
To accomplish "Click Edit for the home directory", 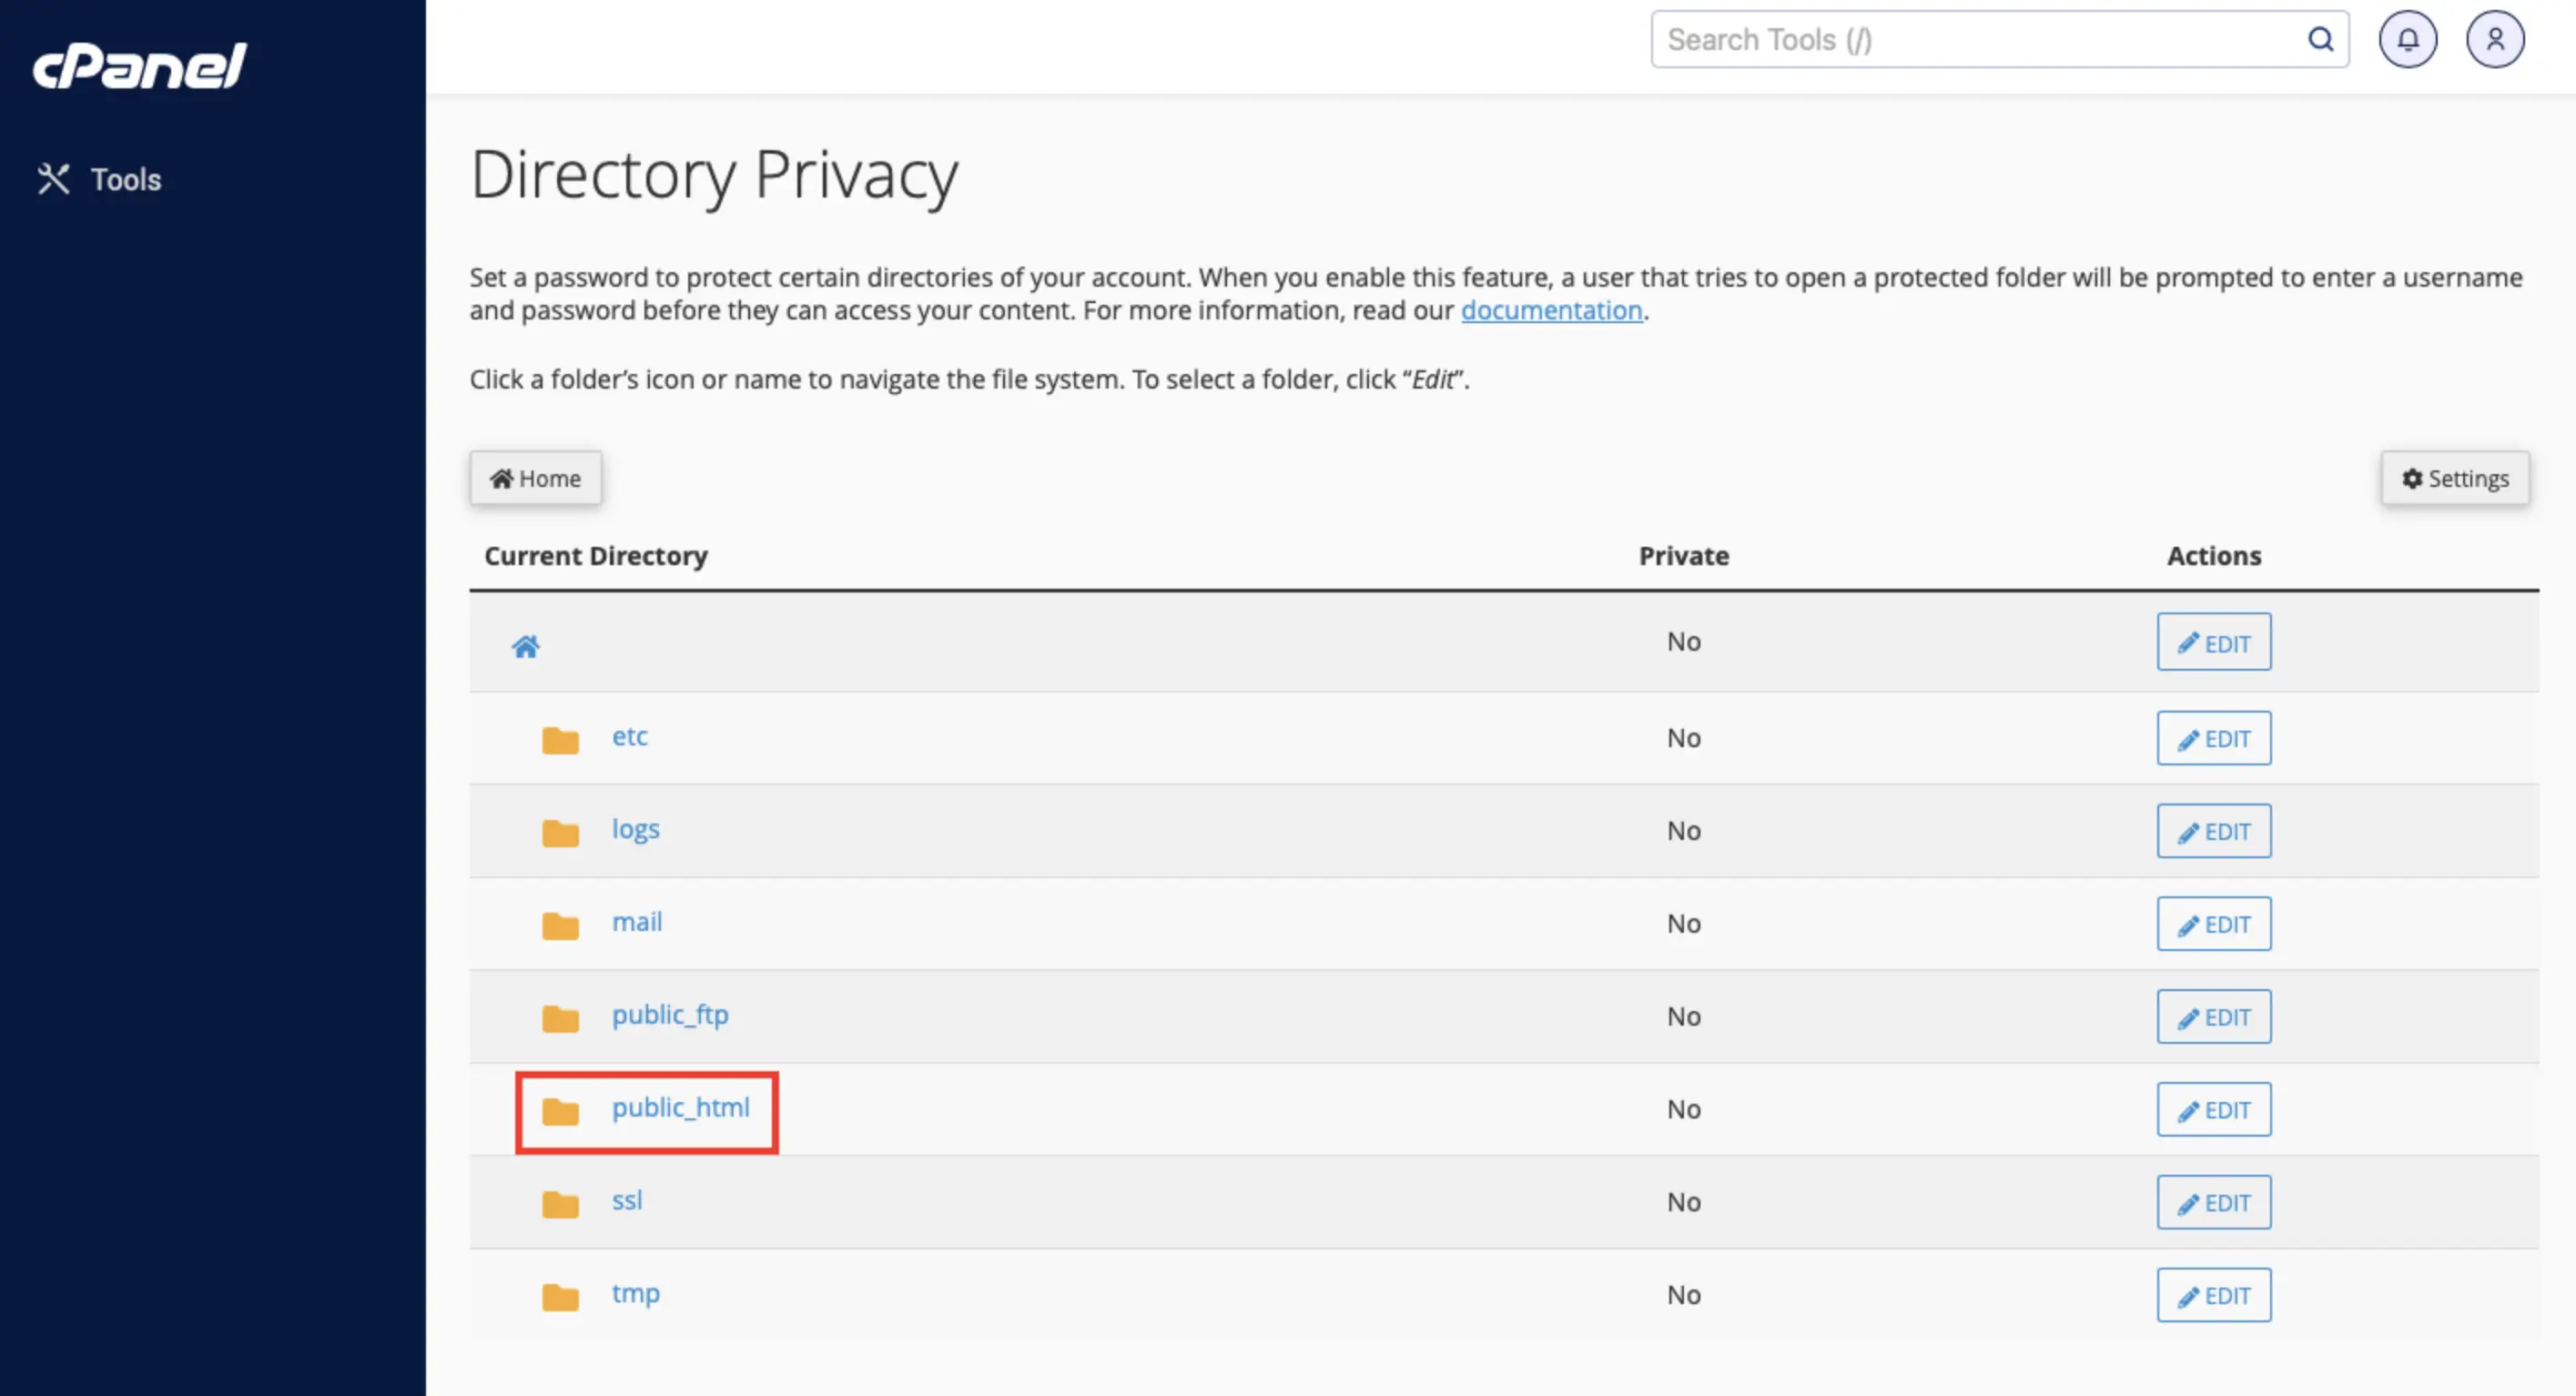I will tap(2213, 642).
